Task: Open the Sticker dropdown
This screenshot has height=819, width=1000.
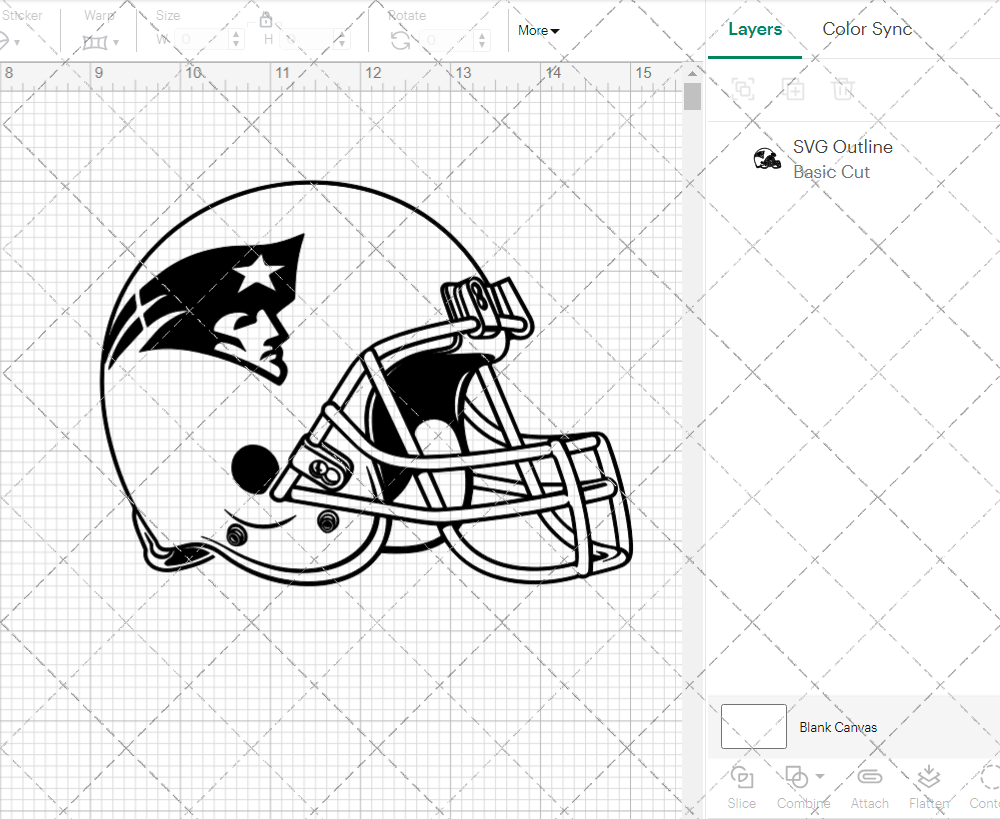Action: coord(11,42)
